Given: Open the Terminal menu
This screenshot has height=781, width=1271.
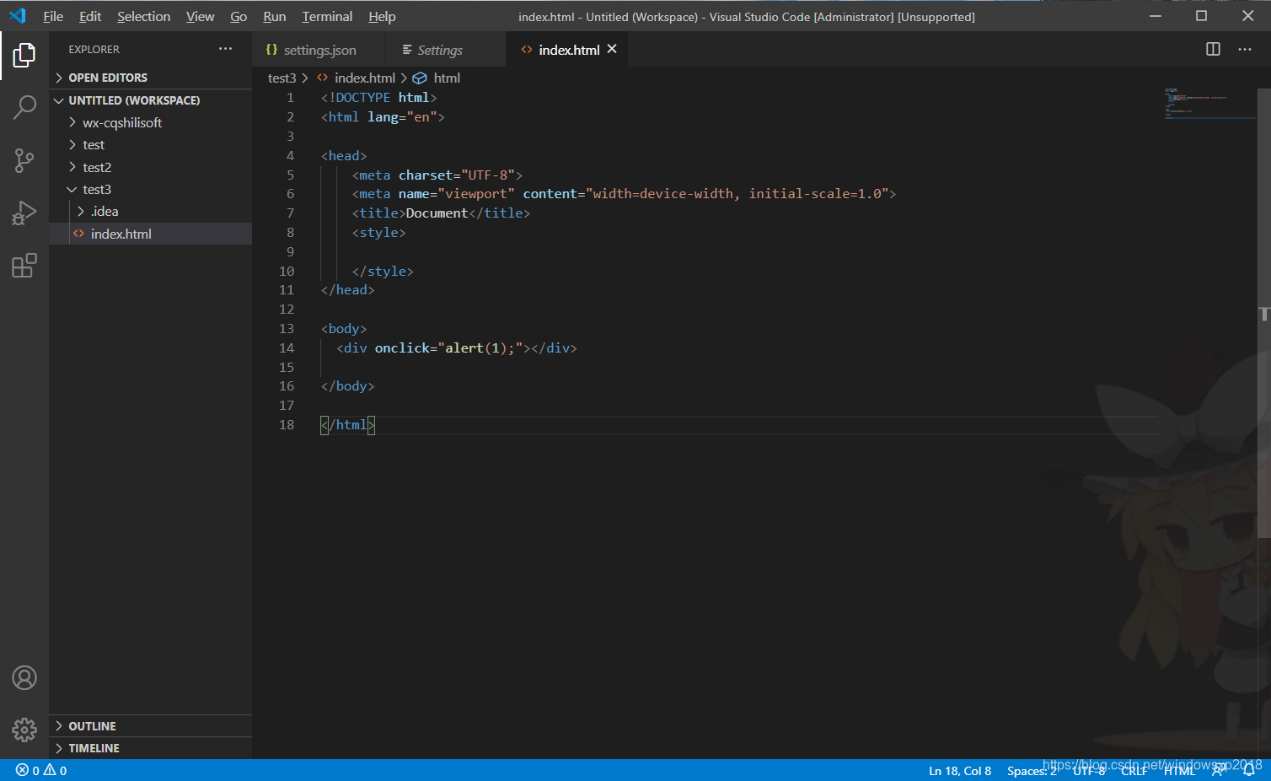Looking at the screenshot, I should 327,17.
